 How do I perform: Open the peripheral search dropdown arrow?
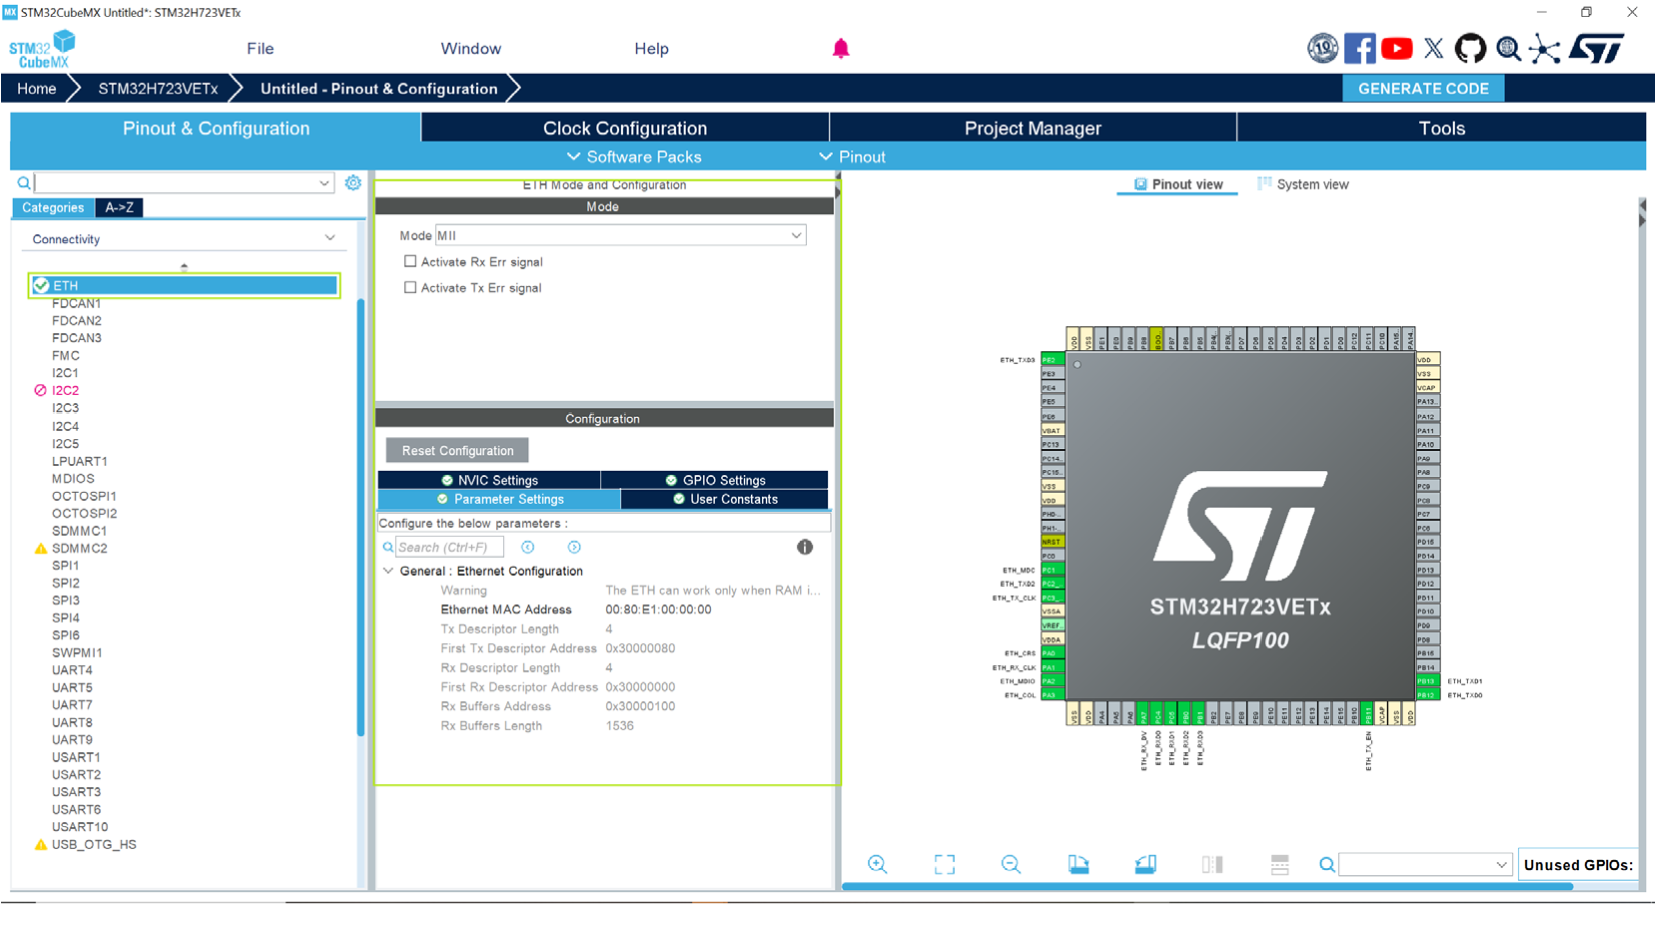[324, 183]
